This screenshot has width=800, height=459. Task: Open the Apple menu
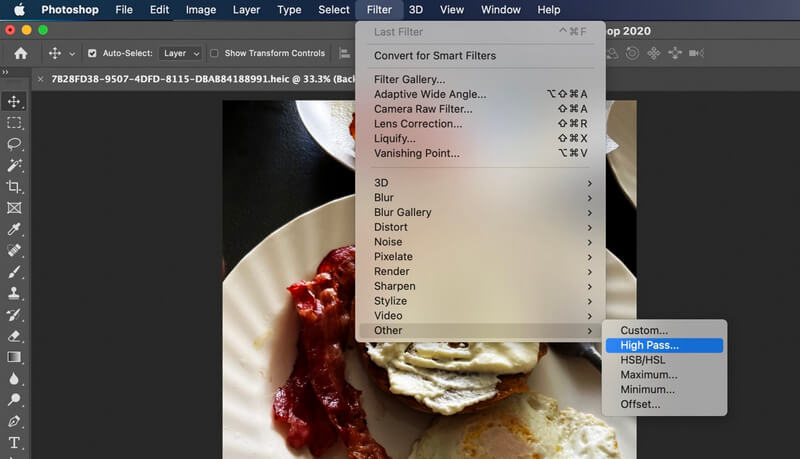[x=19, y=10]
